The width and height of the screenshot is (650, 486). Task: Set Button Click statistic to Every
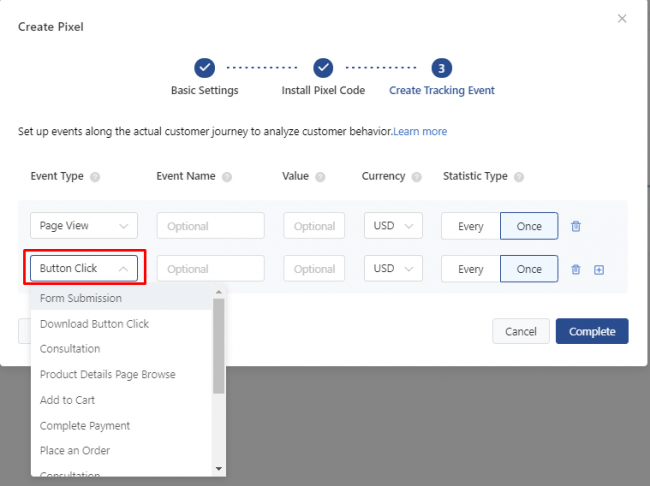click(471, 269)
